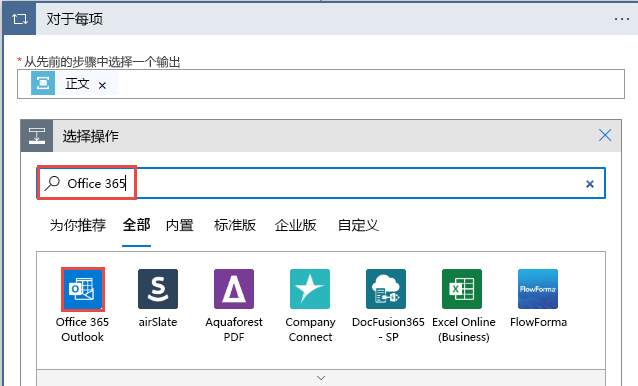Click the output selection field containing 正文
This screenshot has width=638, height=386.
(321, 84)
